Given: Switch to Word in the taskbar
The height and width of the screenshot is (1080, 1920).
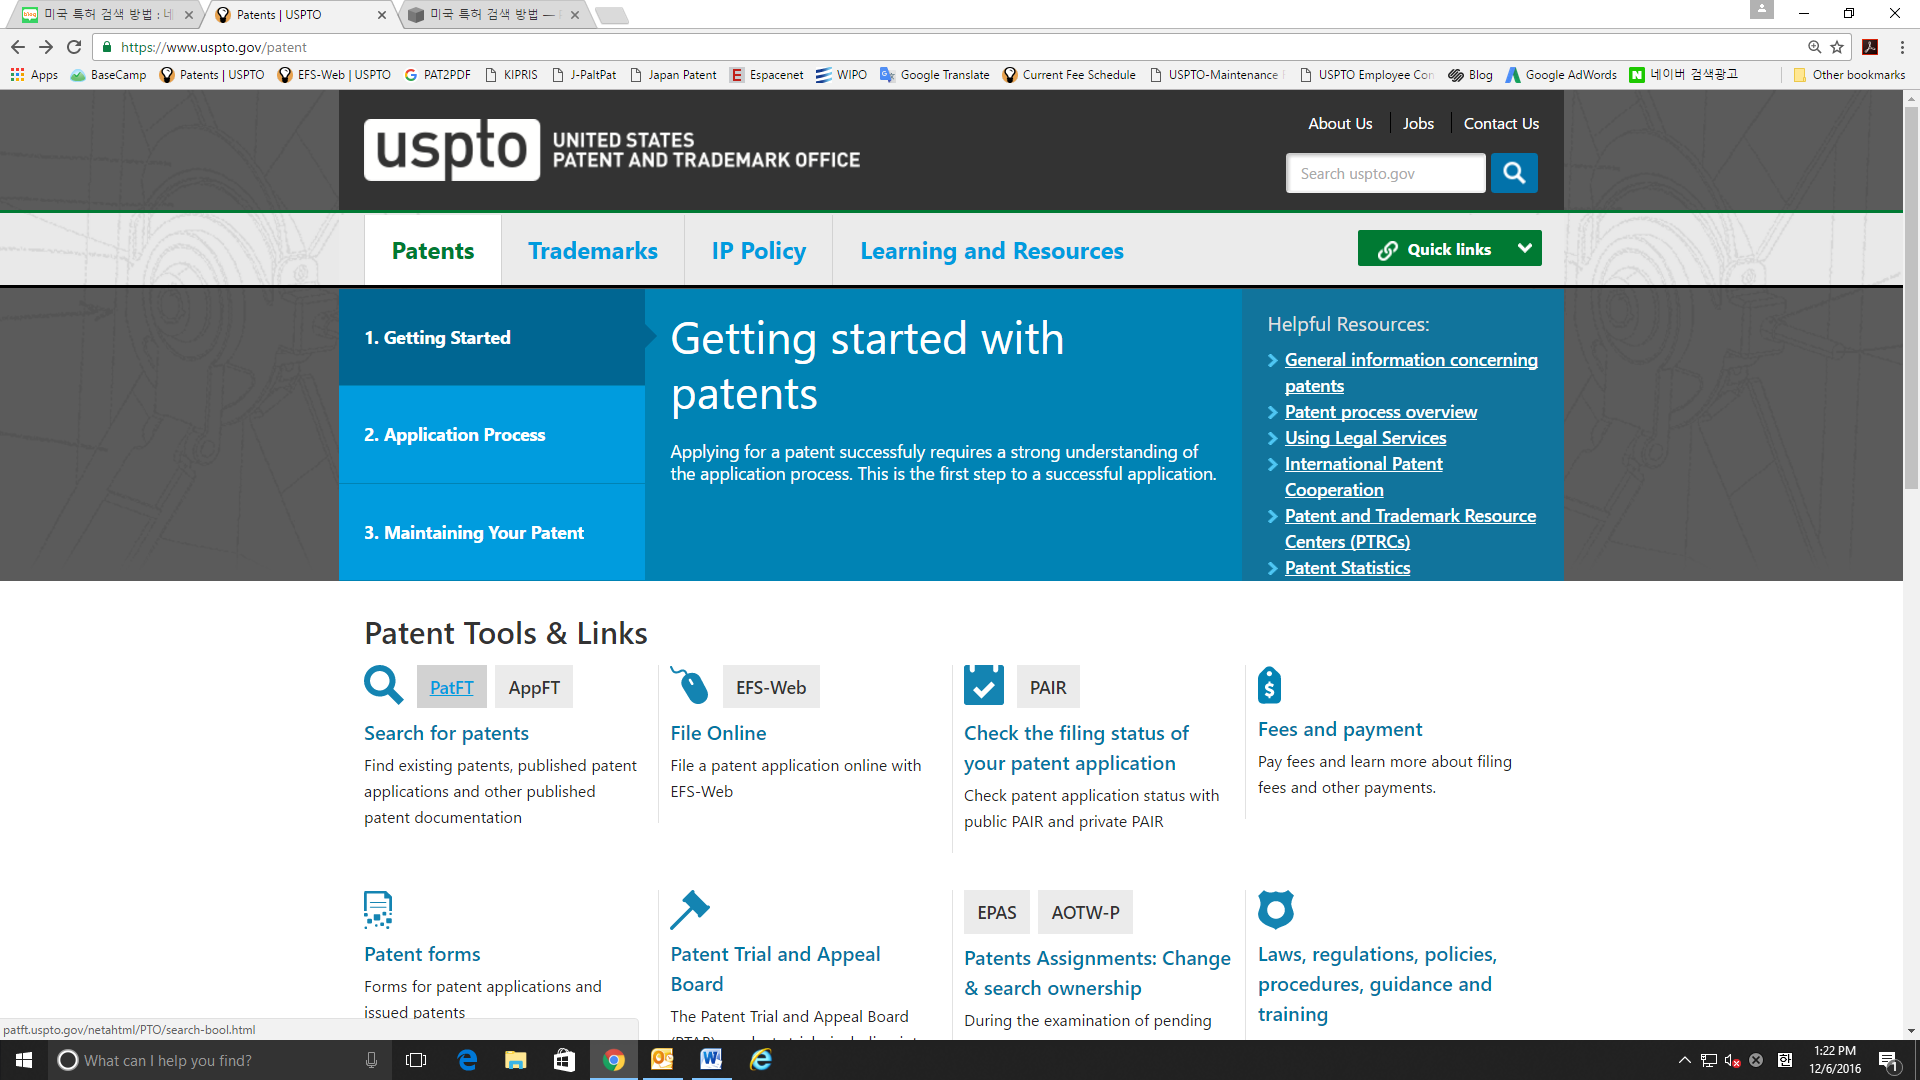Looking at the screenshot, I should [x=711, y=1060].
